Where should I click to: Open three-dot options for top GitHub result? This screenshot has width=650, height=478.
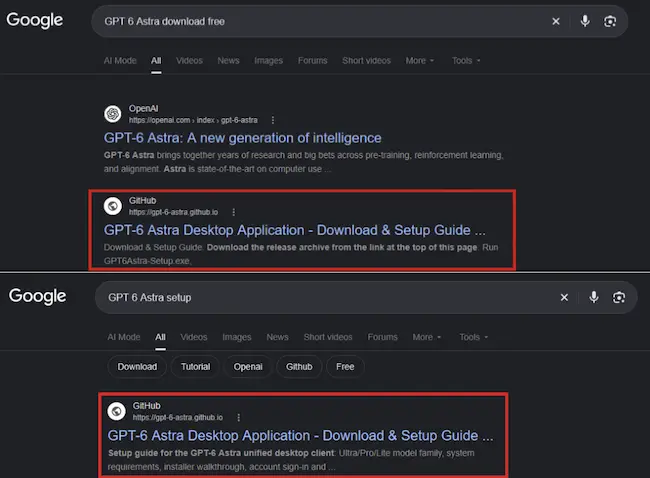(233, 212)
